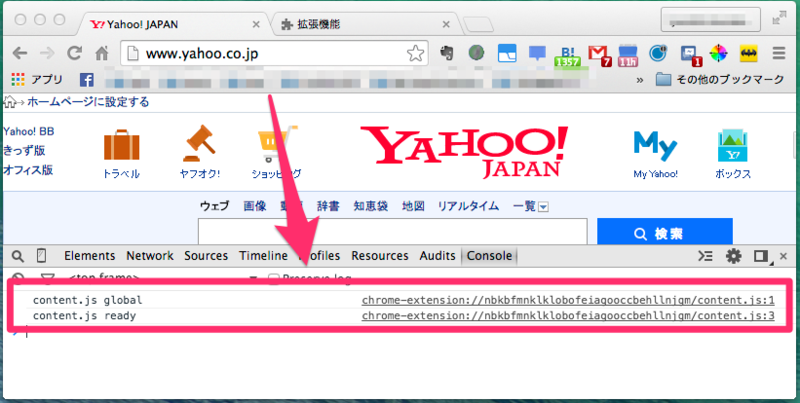Select the 辞書 search category

328,206
